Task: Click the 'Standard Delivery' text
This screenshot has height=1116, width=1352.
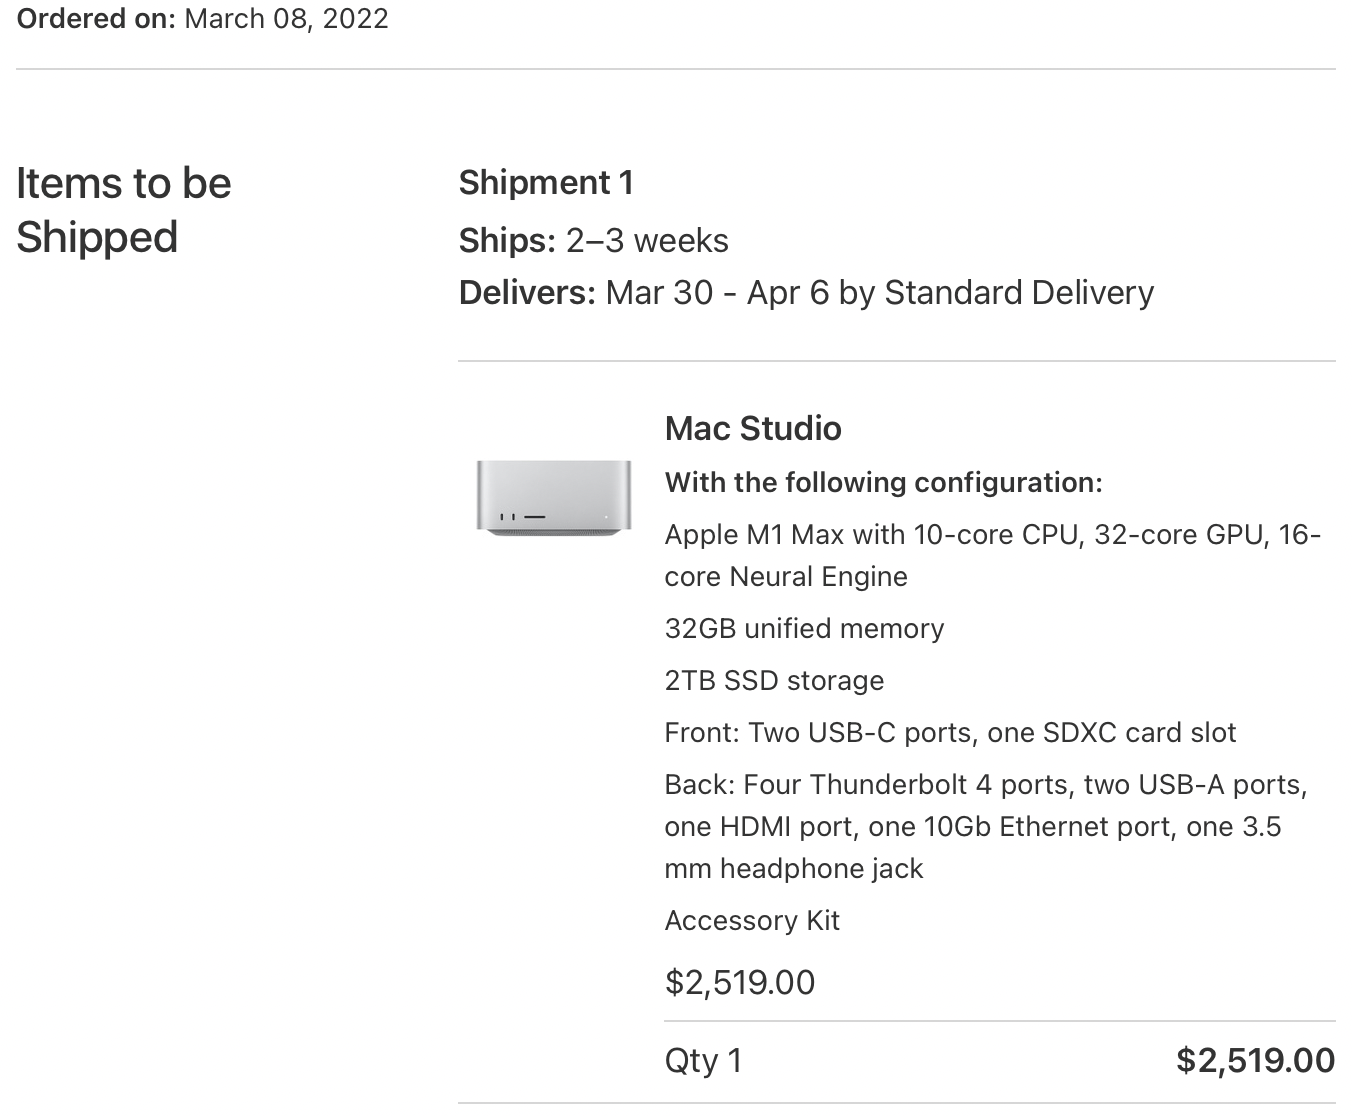Action: [1019, 293]
